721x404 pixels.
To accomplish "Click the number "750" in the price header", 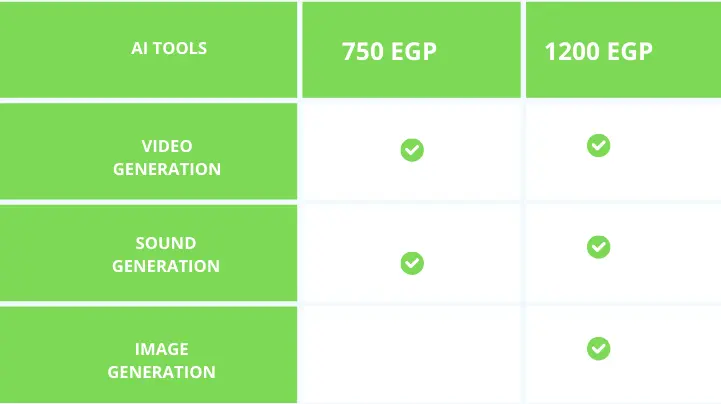I will click(363, 51).
